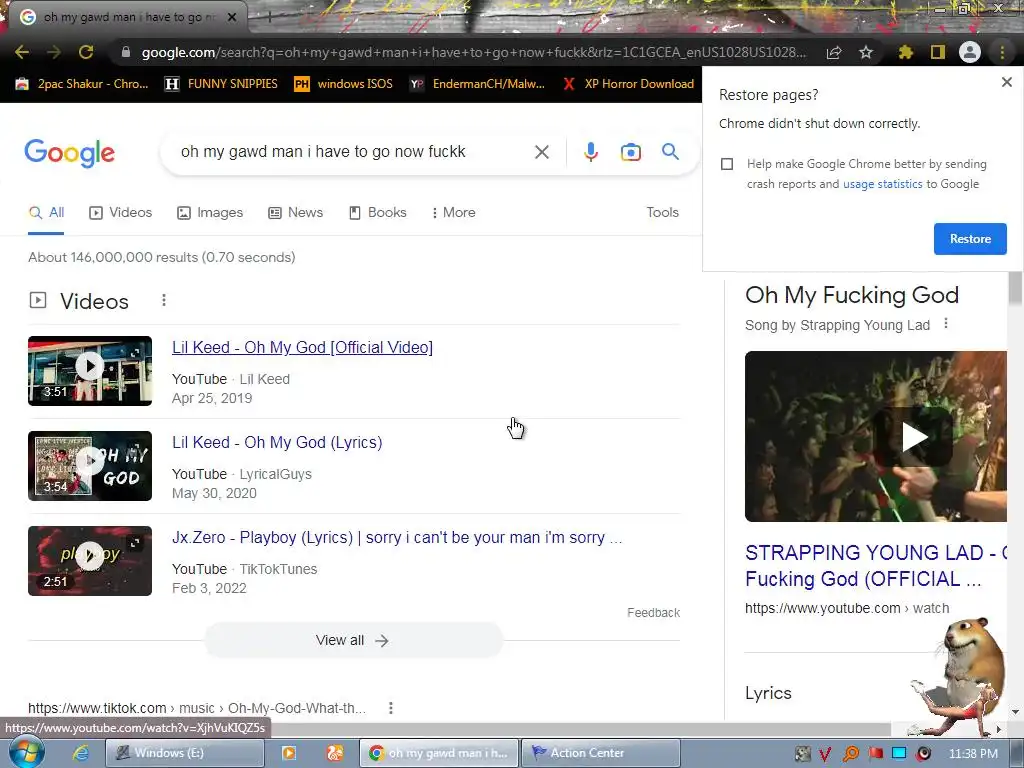Open the XP Horror Download bookmark

click(x=629, y=84)
